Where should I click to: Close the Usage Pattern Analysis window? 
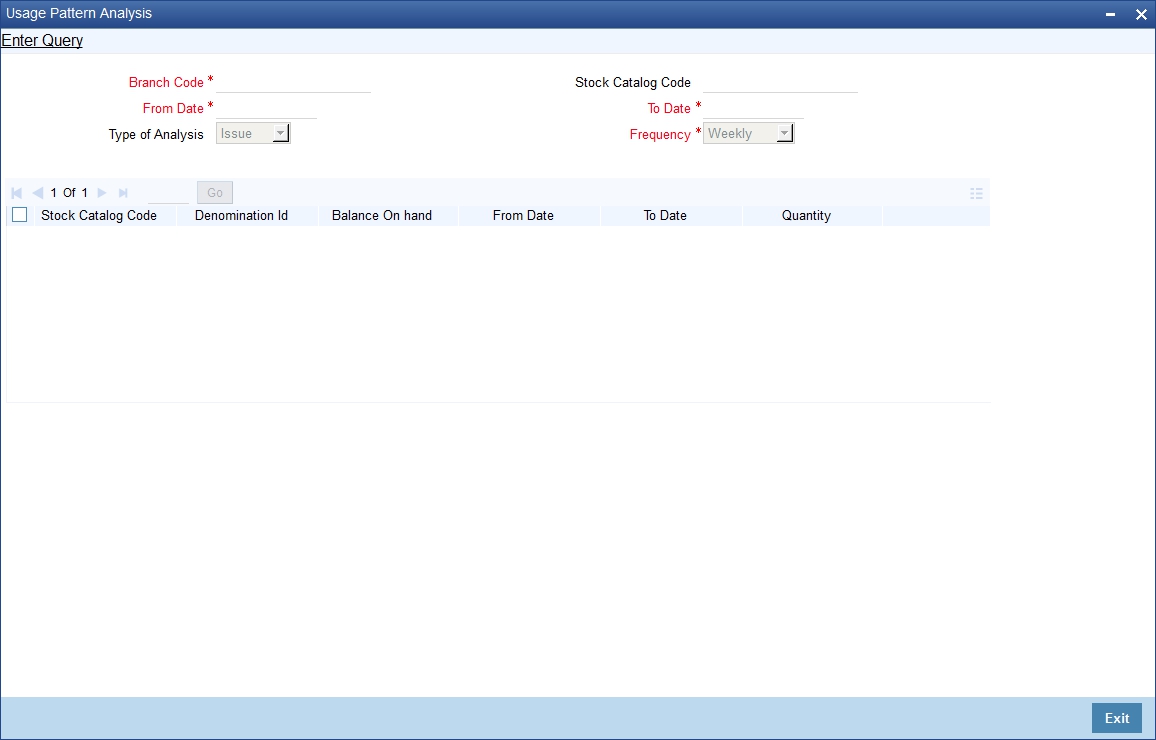coord(1141,15)
